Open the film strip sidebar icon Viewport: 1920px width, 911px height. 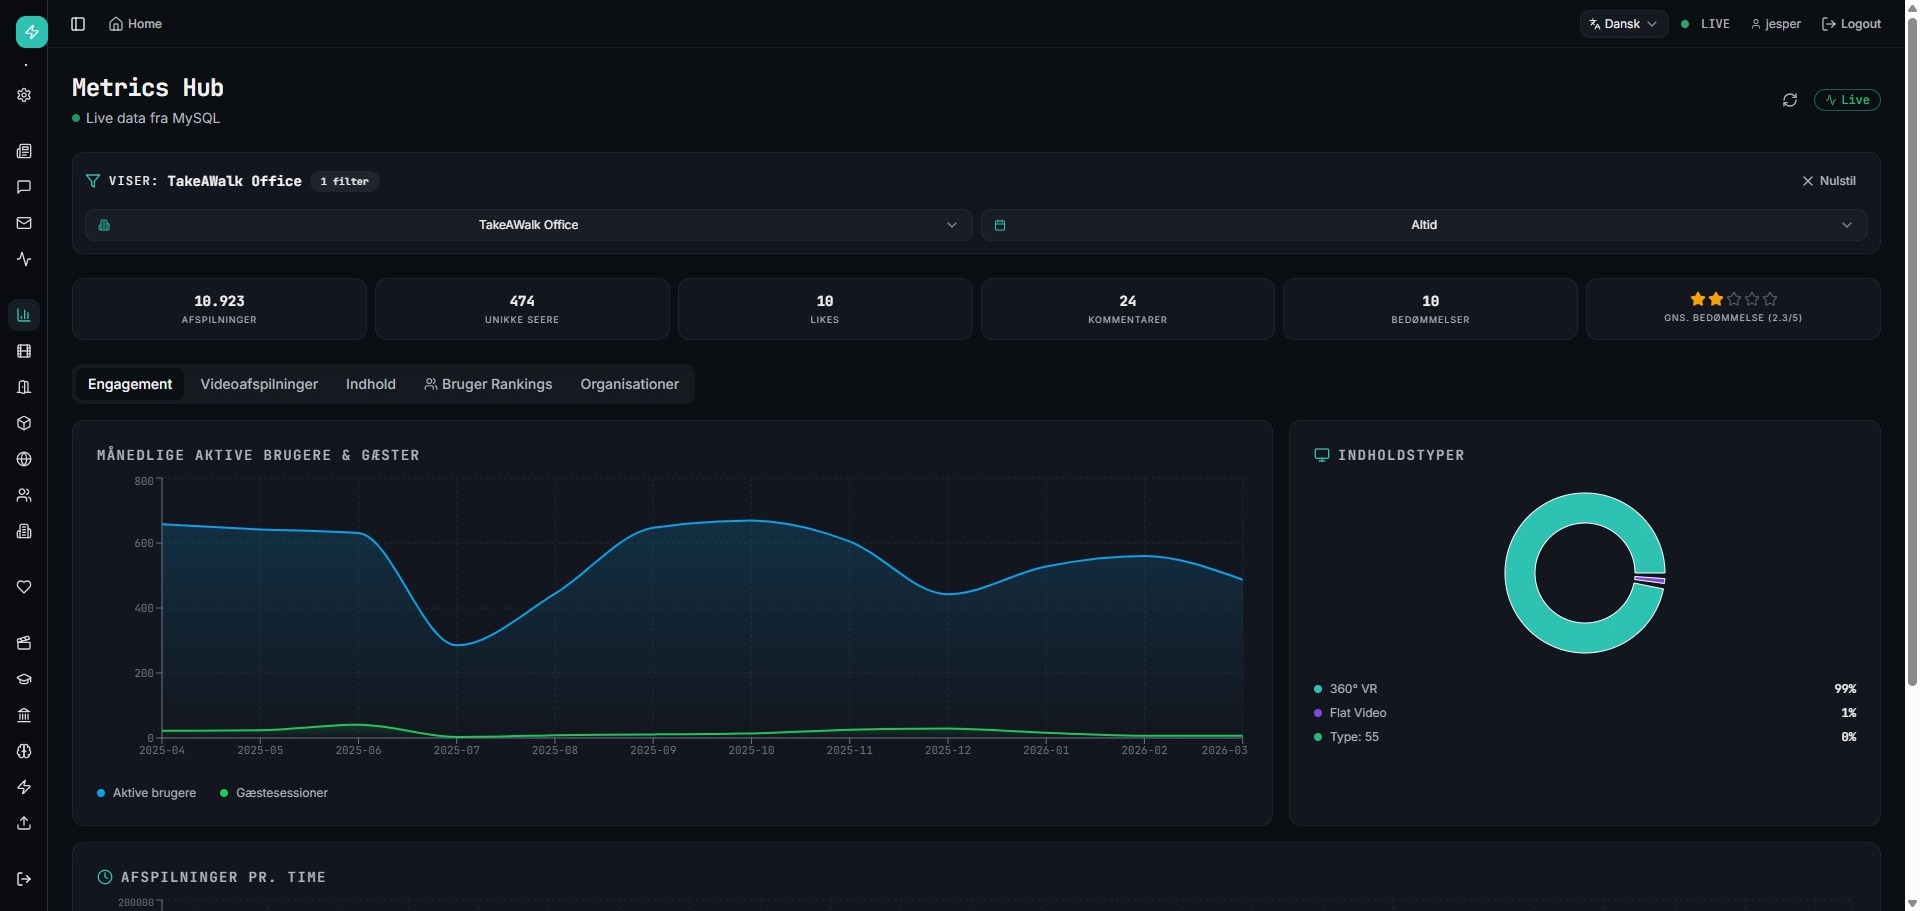[24, 351]
